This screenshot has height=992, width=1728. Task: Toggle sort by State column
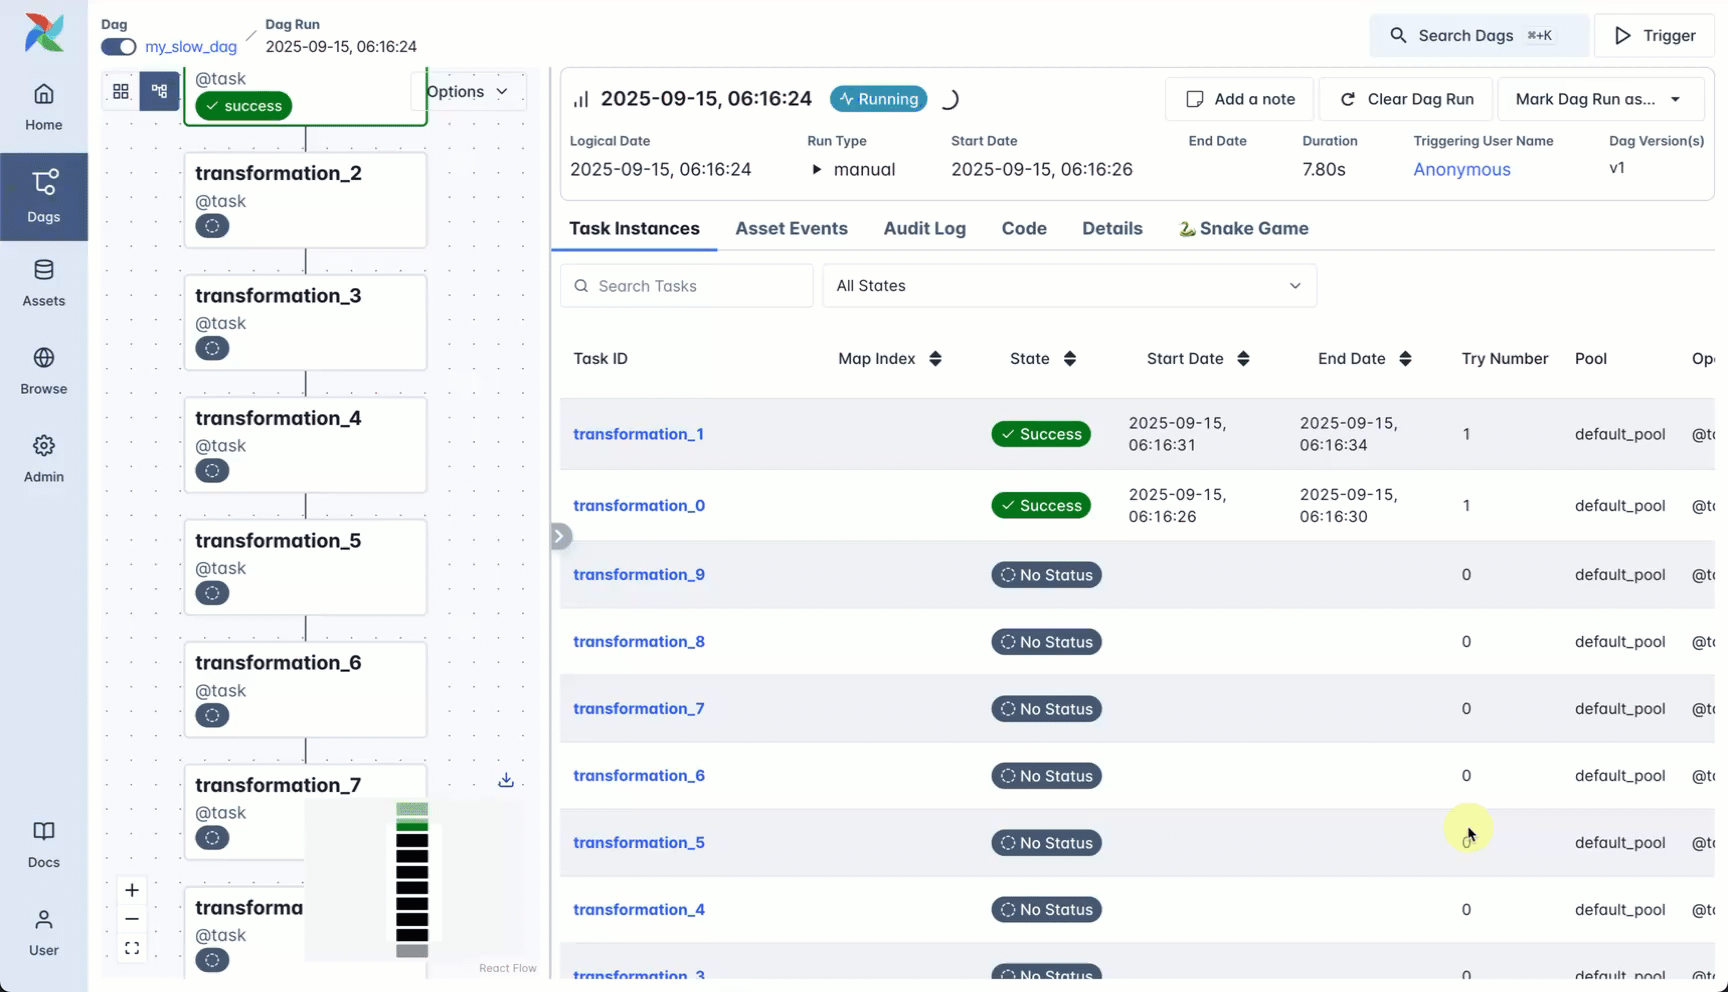pyautogui.click(x=1069, y=359)
